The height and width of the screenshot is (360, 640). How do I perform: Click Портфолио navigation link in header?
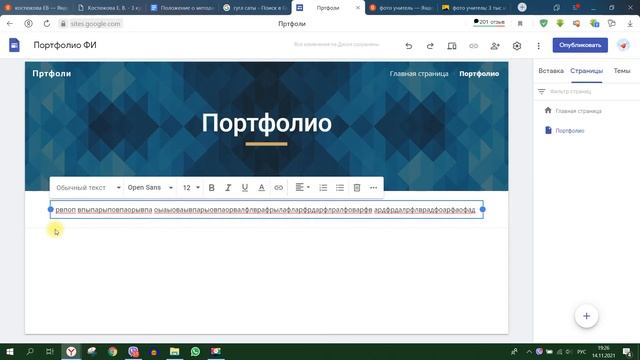(x=479, y=73)
